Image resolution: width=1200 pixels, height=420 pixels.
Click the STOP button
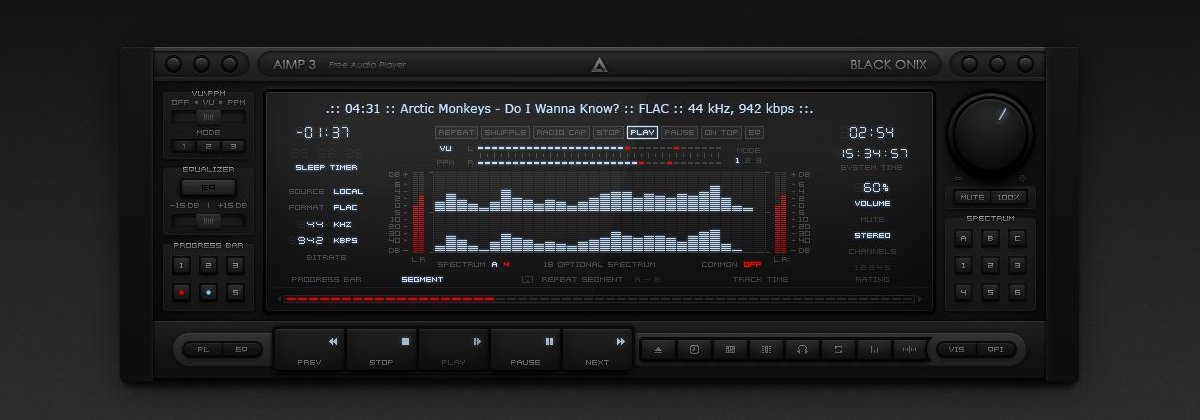[x=382, y=349]
